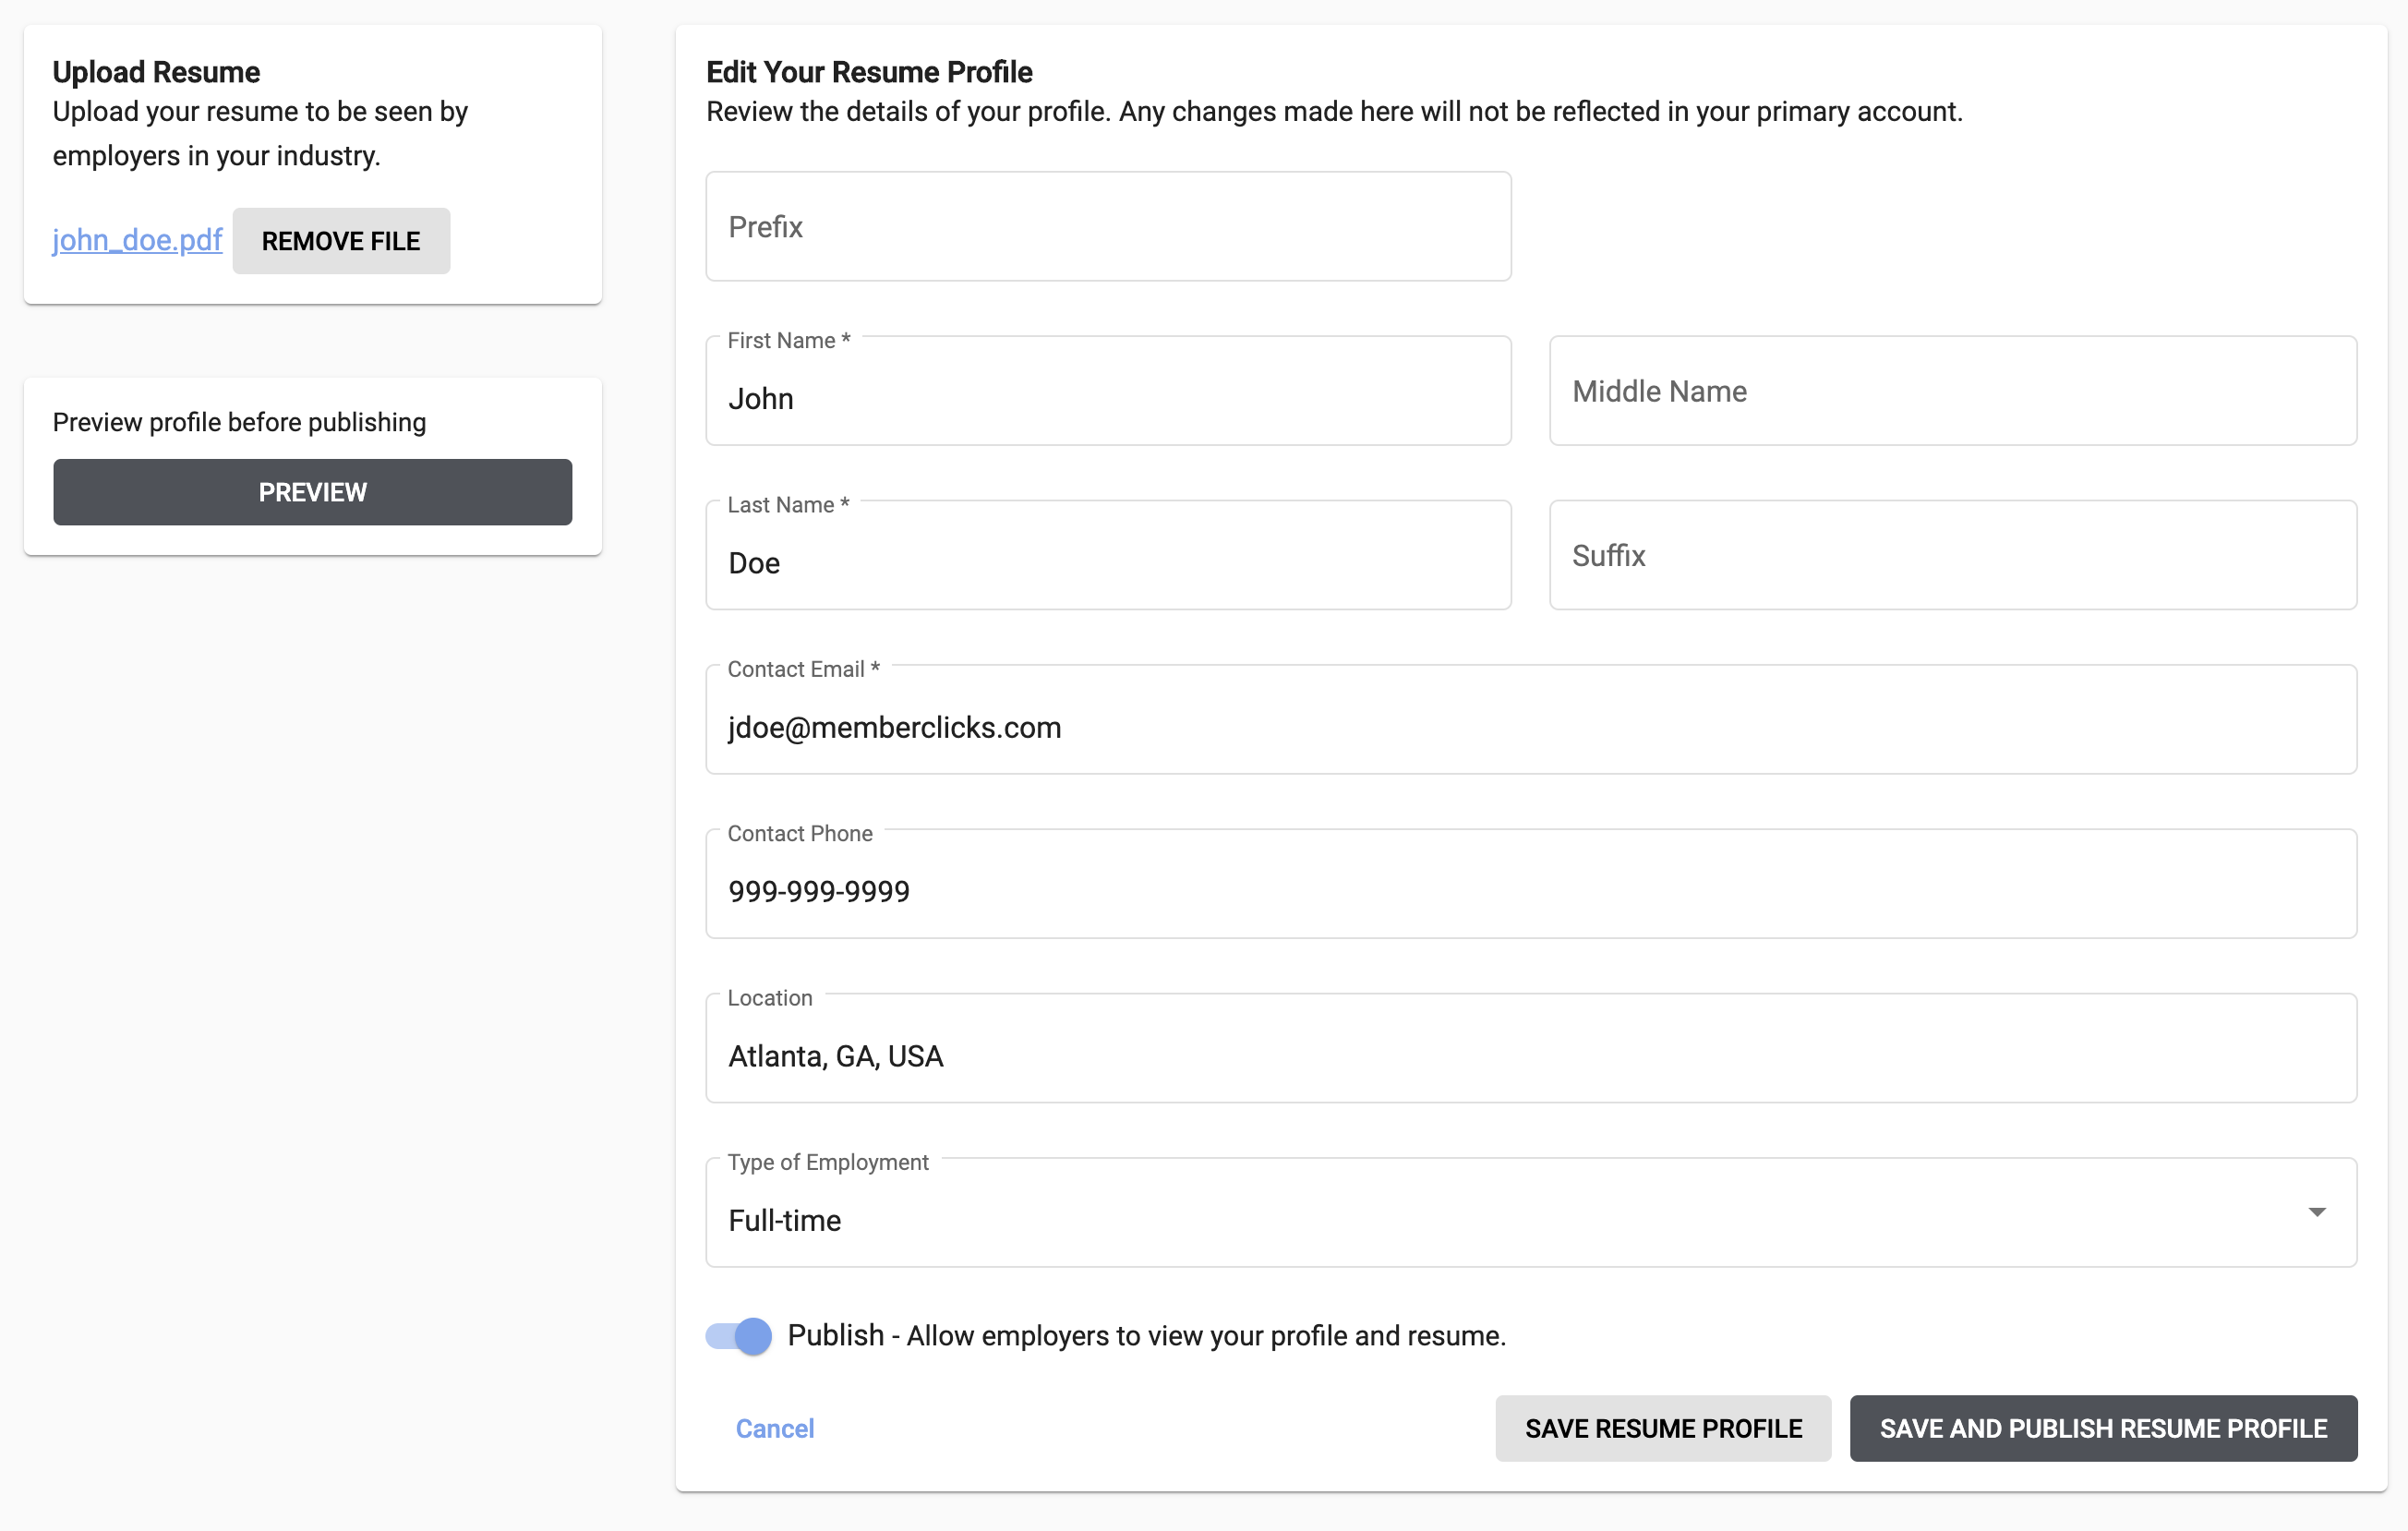Click the Upload Resume heading area

click(155, 71)
